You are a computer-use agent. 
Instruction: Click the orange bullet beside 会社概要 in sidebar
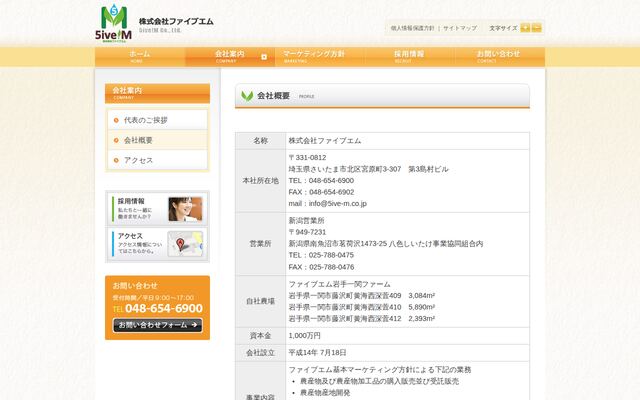[116, 140]
